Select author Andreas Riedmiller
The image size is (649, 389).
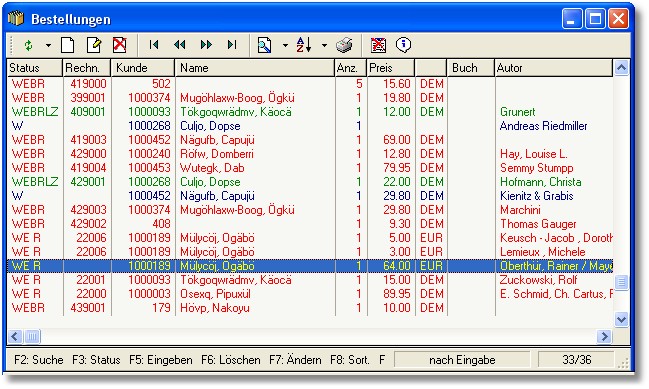543,126
